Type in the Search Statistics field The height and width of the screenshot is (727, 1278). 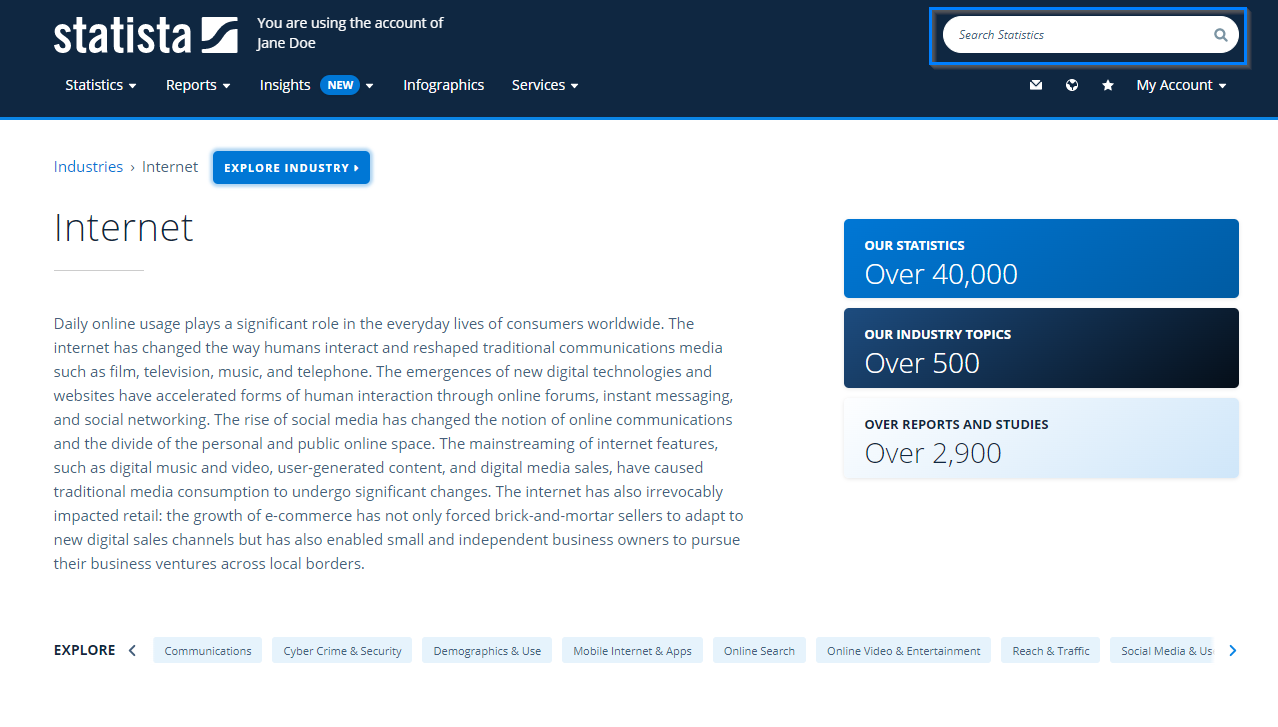point(1075,35)
